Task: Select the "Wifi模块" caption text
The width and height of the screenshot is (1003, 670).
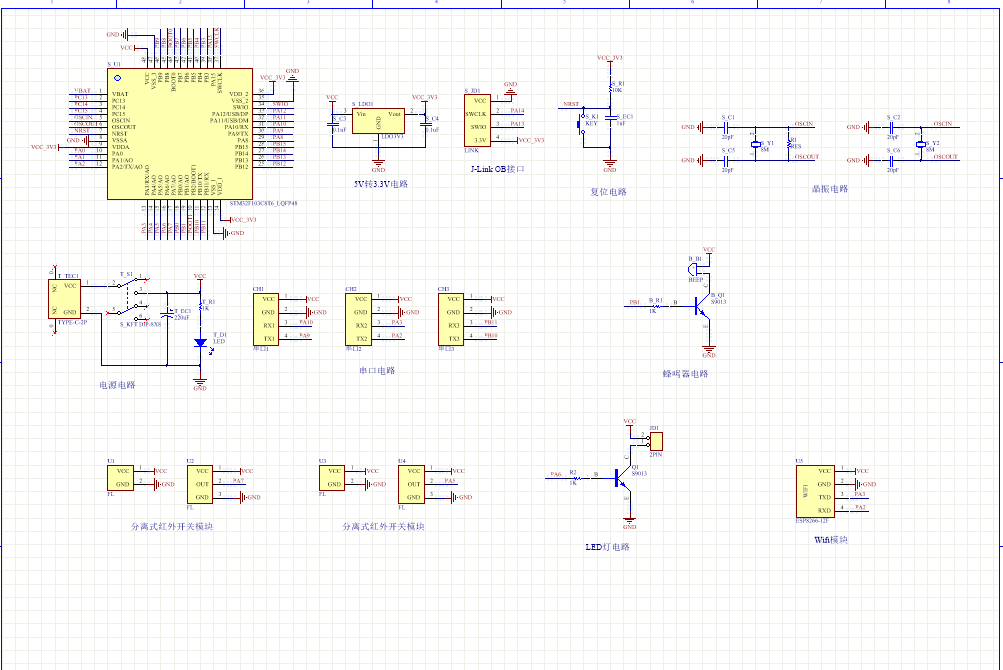Action: pyautogui.click(x=831, y=539)
